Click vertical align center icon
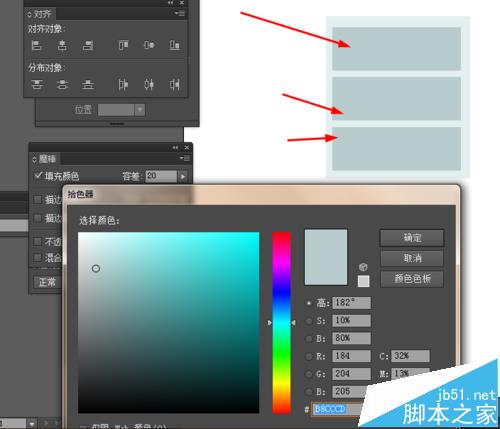The width and height of the screenshot is (500, 429). tap(149, 45)
